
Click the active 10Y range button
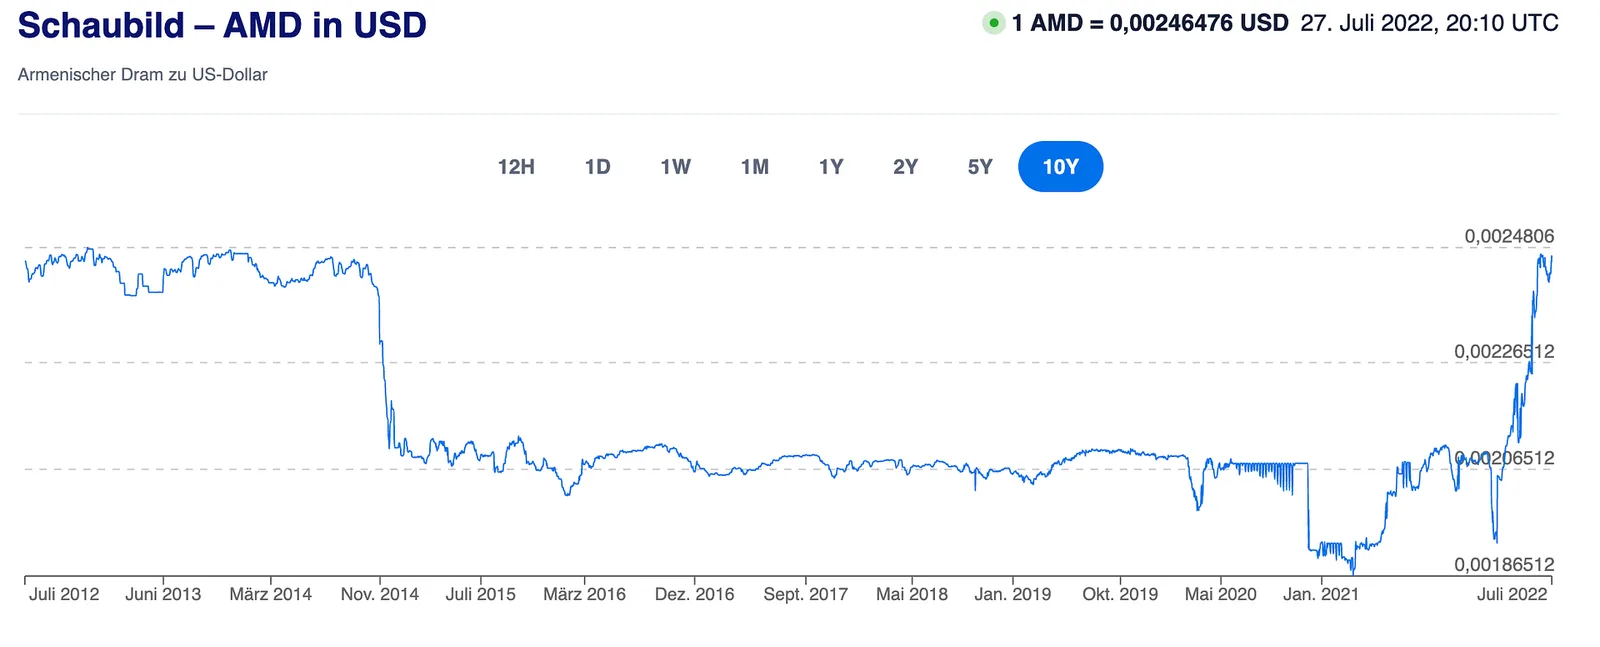click(x=1061, y=167)
